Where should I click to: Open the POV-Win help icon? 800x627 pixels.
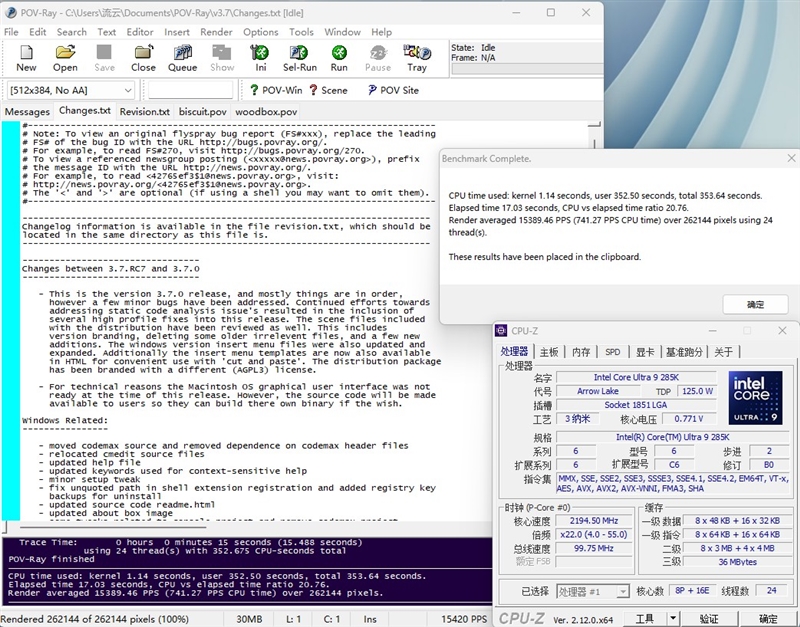click(x=275, y=90)
